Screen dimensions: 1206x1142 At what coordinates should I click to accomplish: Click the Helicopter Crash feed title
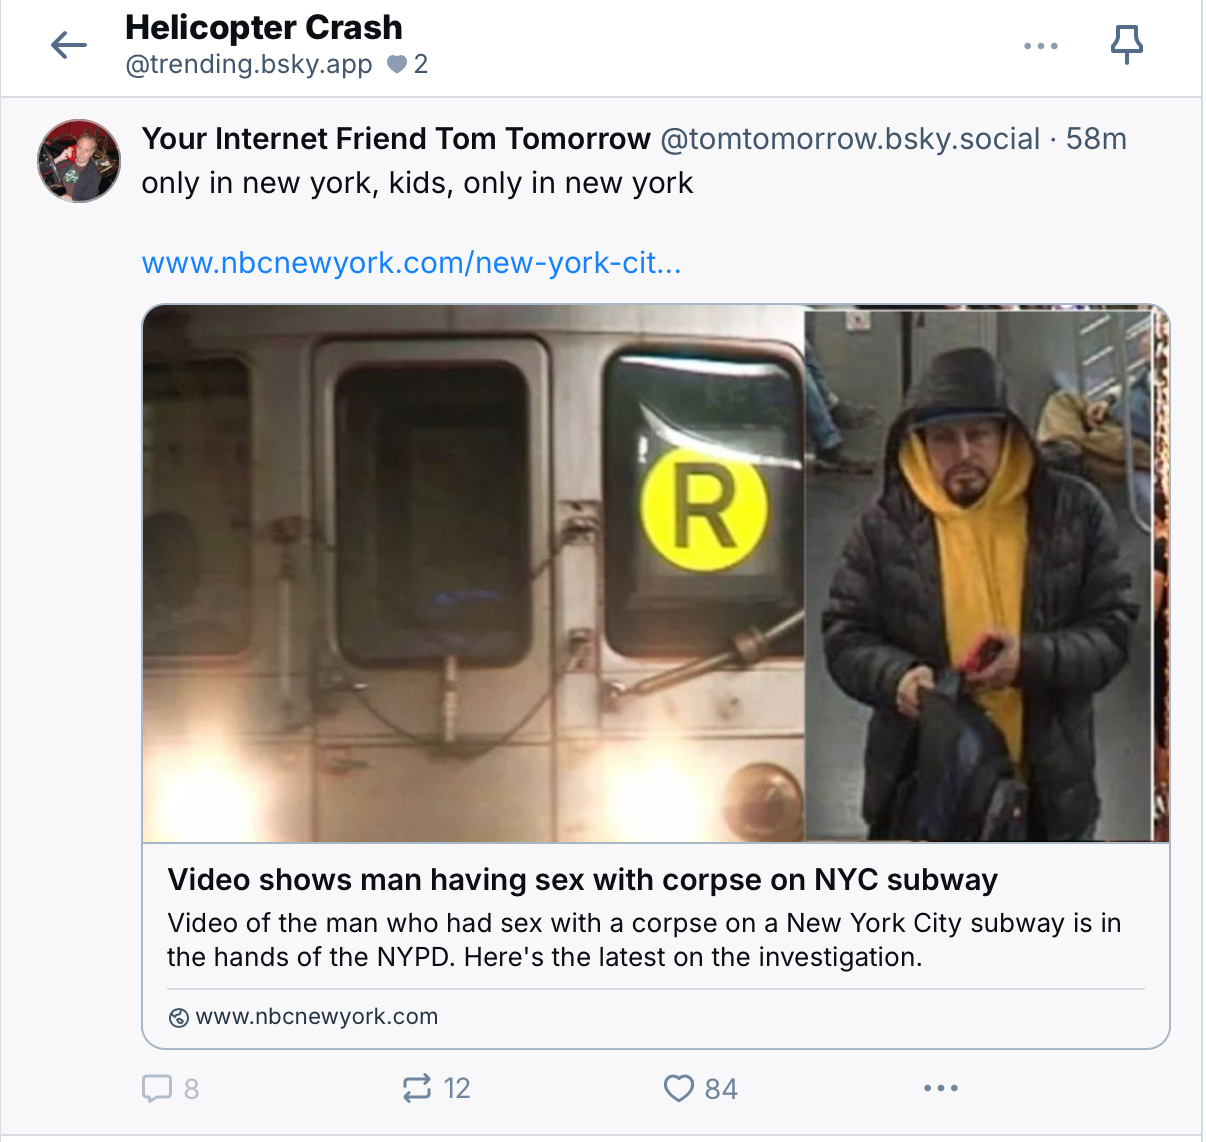(x=263, y=27)
